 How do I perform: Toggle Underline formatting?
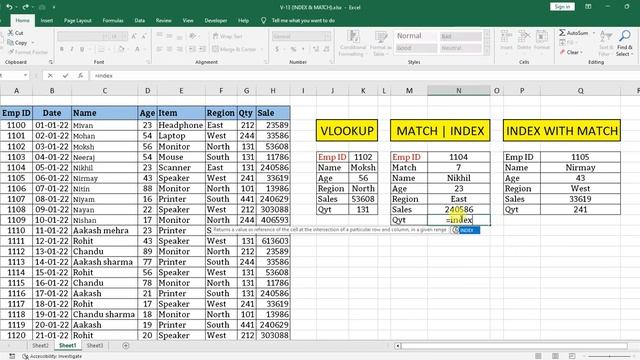click(82, 49)
